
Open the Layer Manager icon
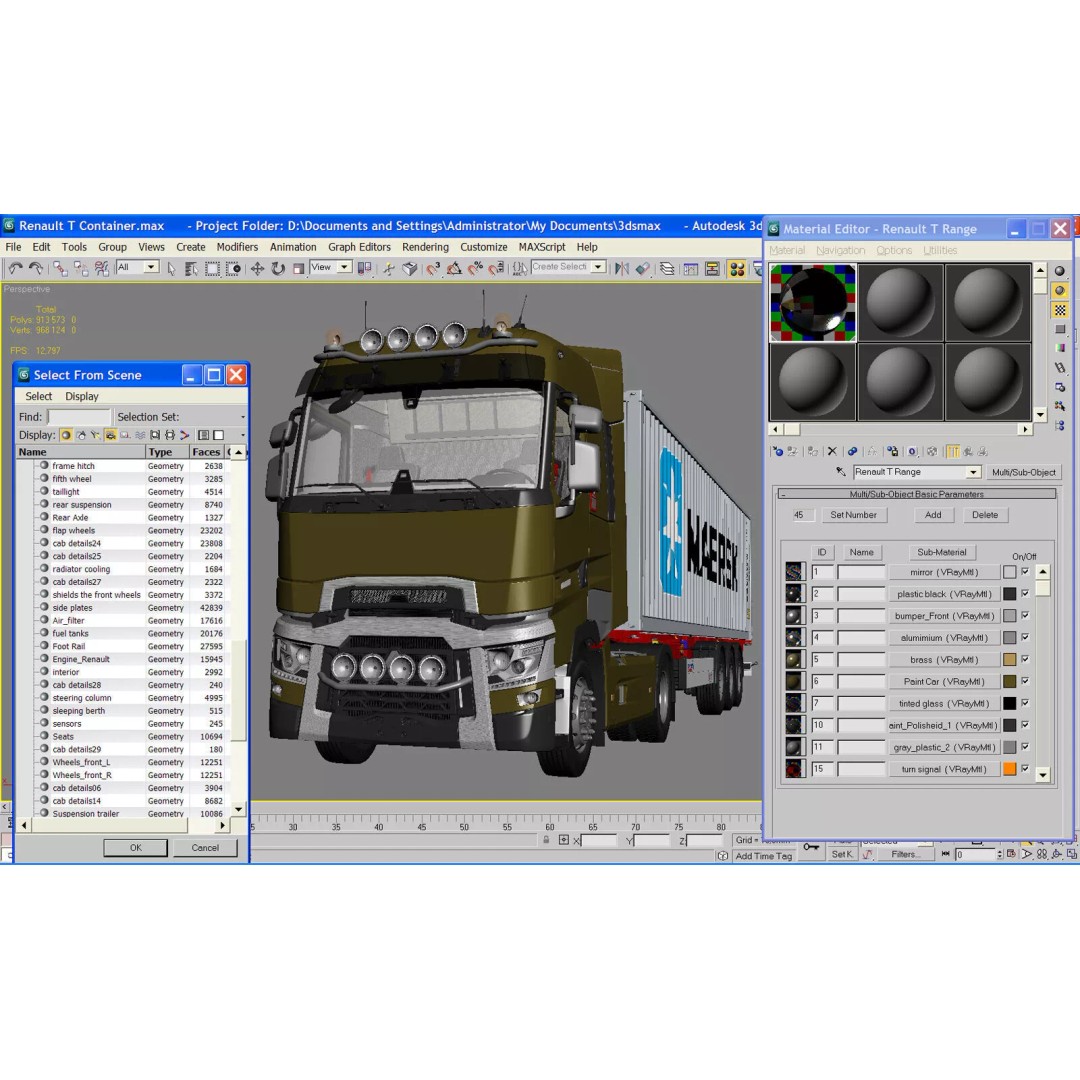click(x=667, y=269)
